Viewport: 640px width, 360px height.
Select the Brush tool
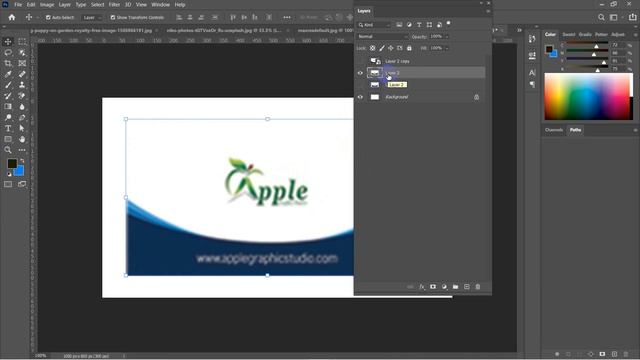coord(8,85)
